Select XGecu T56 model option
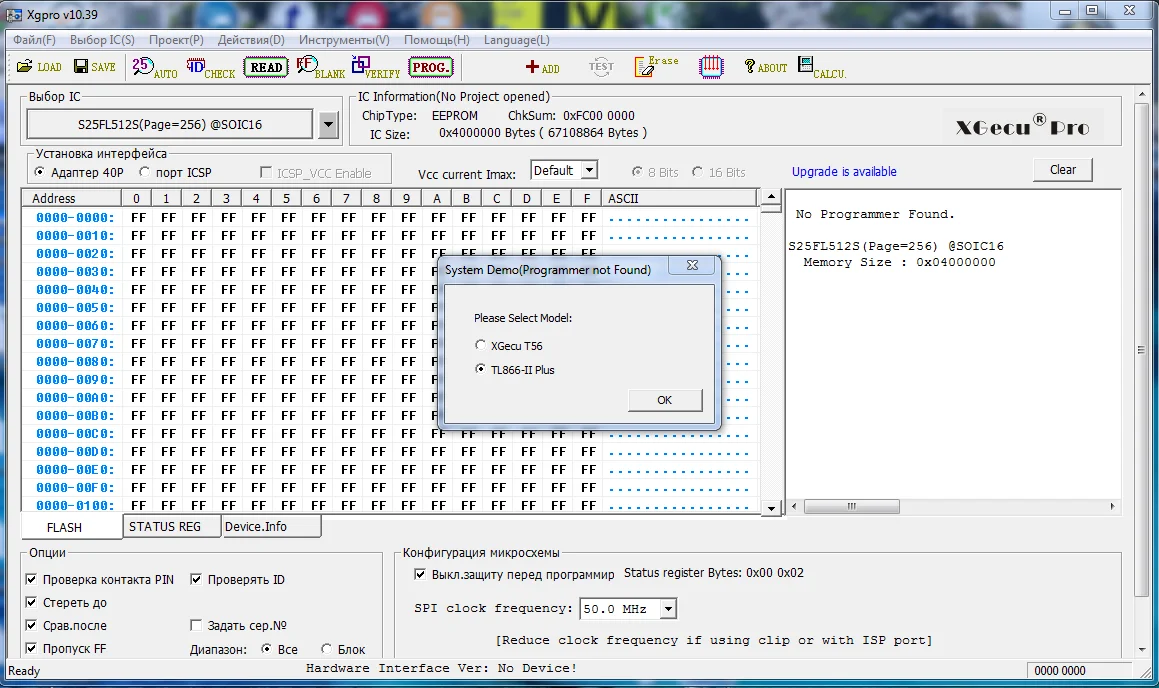1159x688 pixels. coord(480,344)
